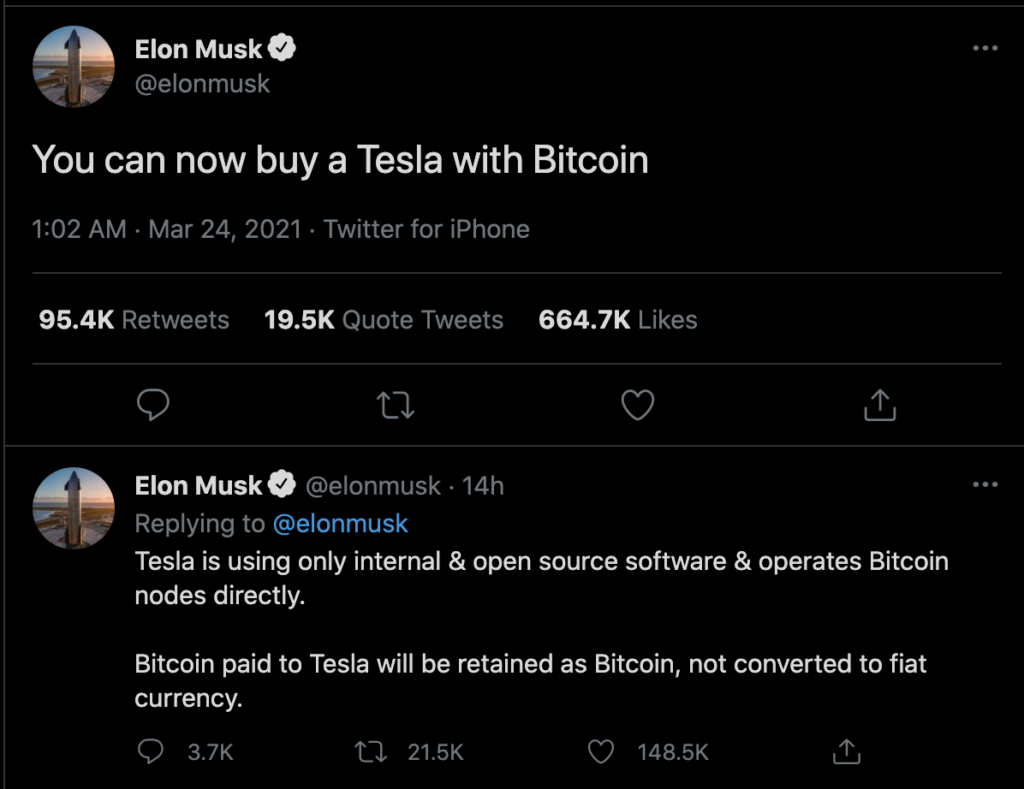The image size is (1024, 789).
Task: Open Elon Musk avatar on reply tweet
Action: 74,508
